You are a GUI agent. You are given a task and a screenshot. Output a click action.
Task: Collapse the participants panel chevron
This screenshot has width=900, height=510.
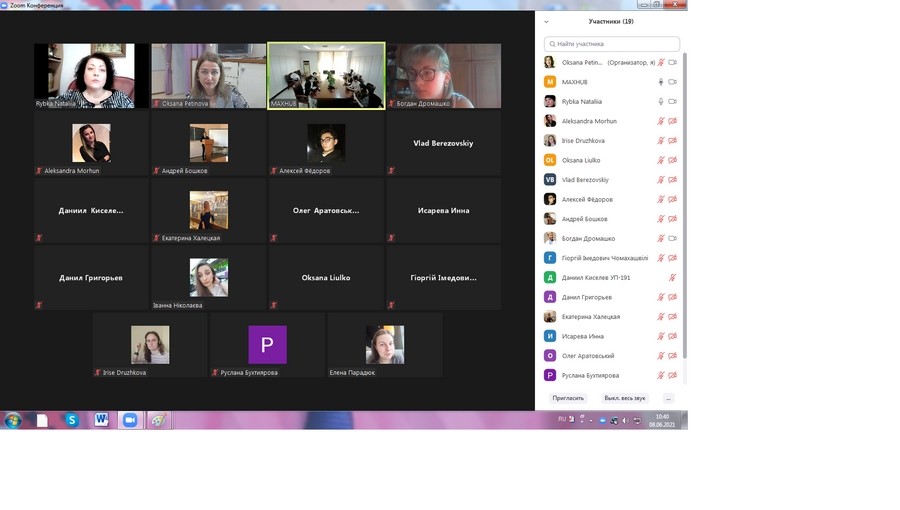546,22
